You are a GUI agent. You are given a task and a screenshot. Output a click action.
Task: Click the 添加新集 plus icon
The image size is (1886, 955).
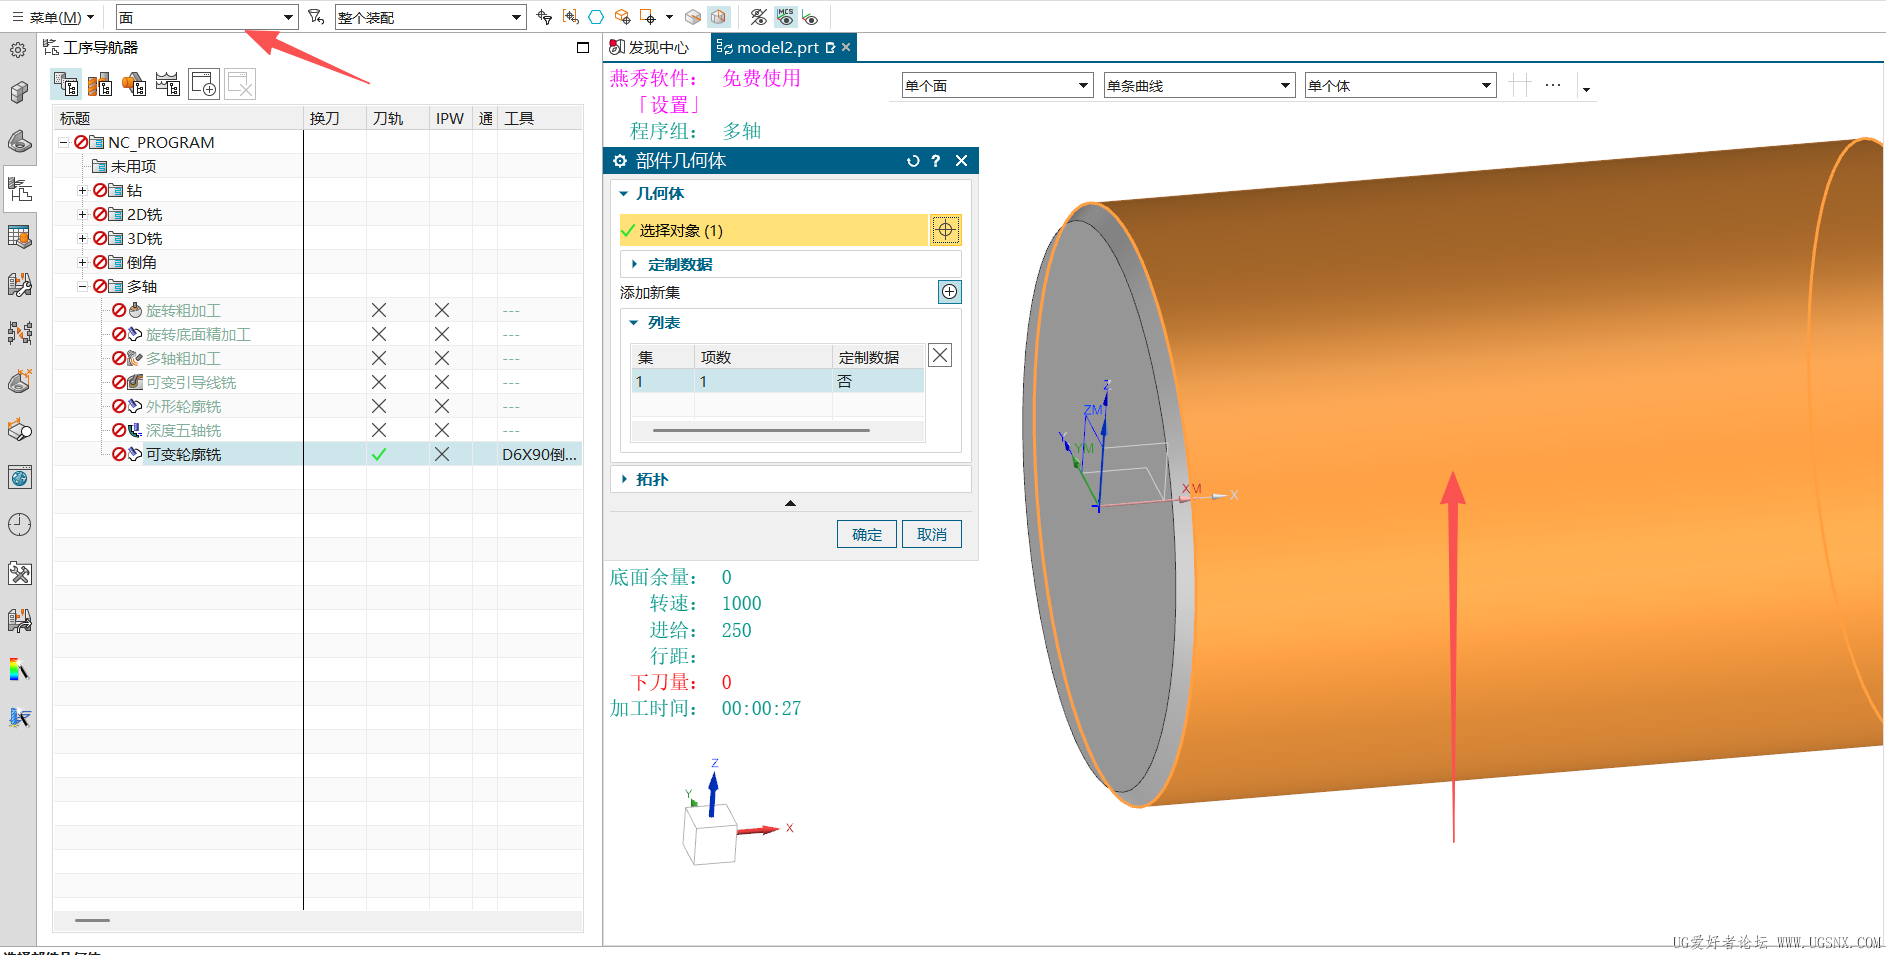click(x=948, y=291)
